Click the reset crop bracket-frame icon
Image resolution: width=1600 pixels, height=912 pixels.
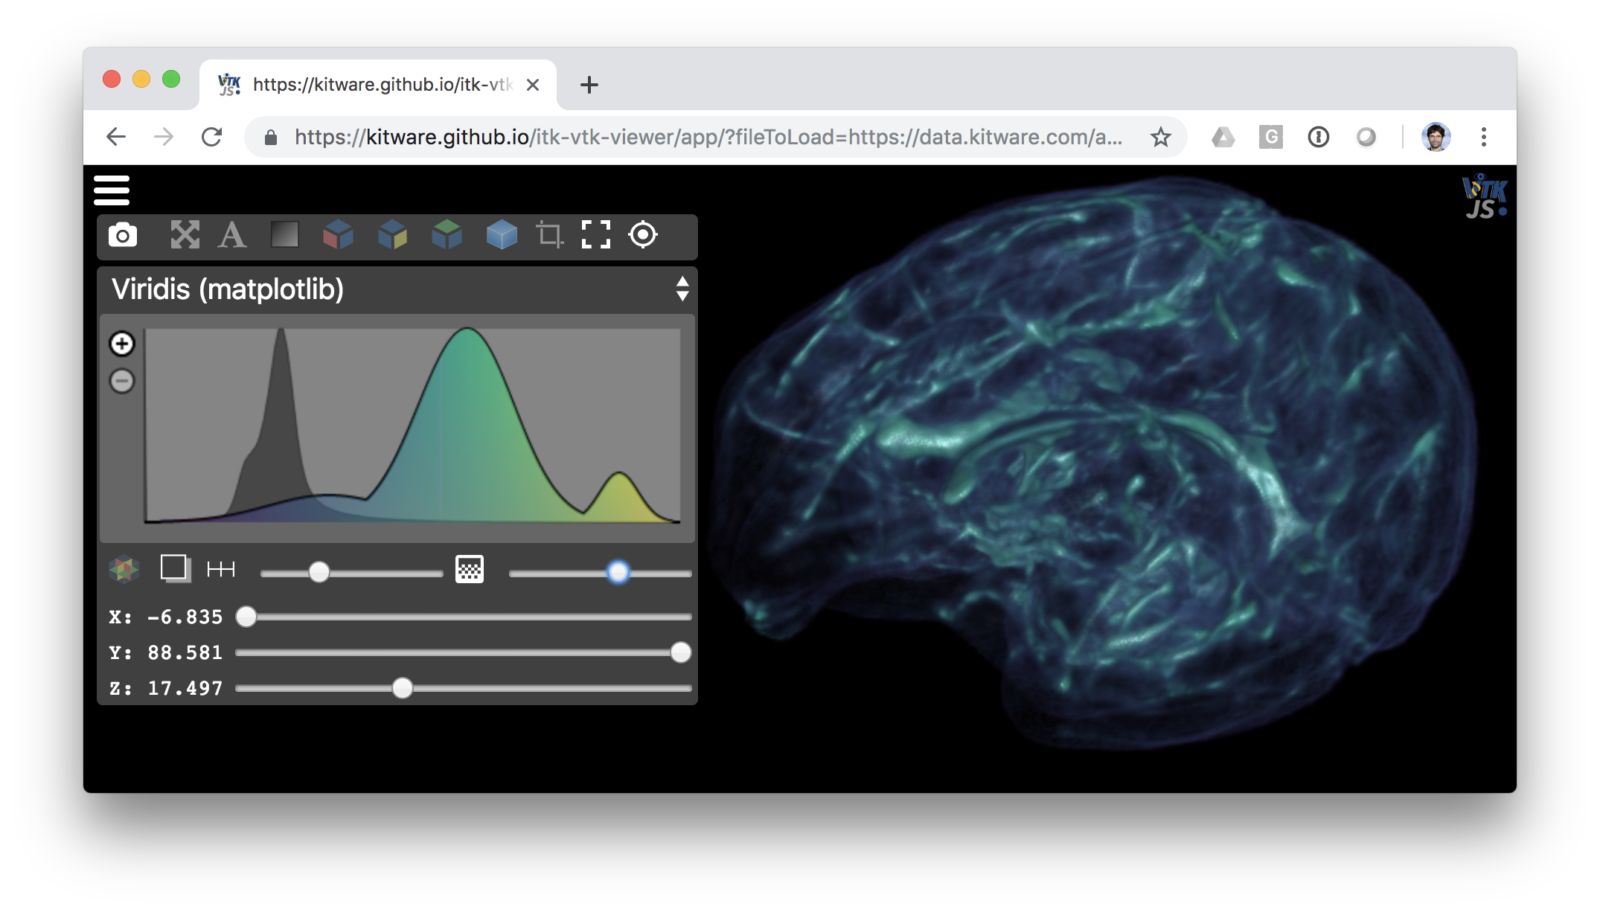596,235
